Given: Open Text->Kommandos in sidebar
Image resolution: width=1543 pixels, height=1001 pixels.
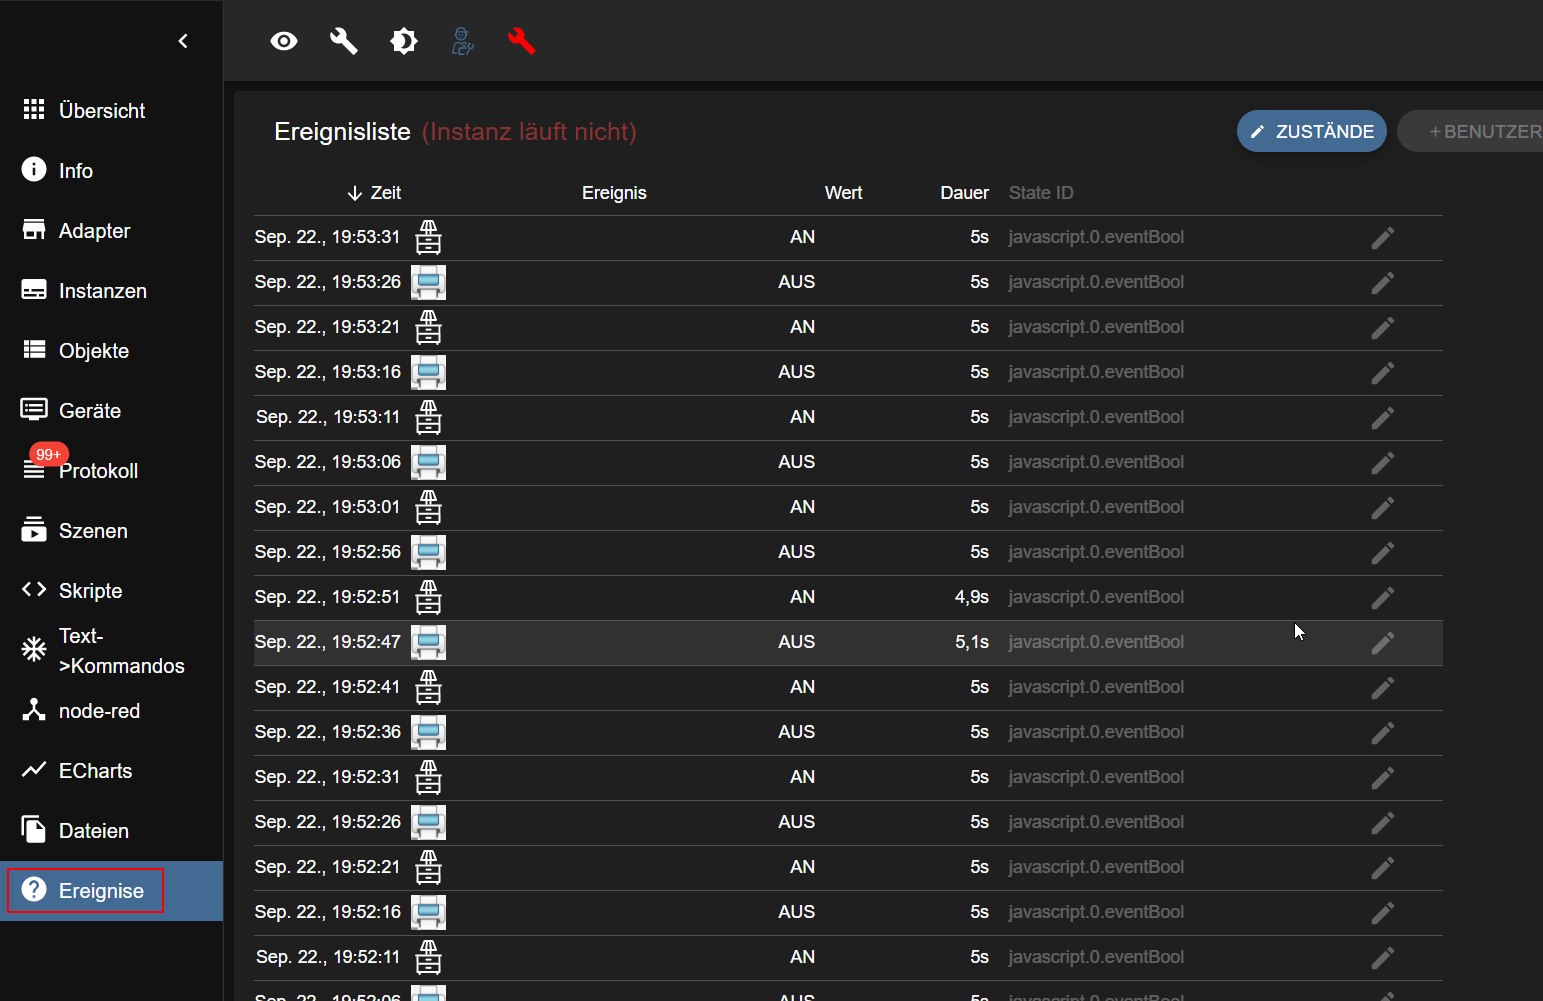Looking at the screenshot, I should click(111, 650).
